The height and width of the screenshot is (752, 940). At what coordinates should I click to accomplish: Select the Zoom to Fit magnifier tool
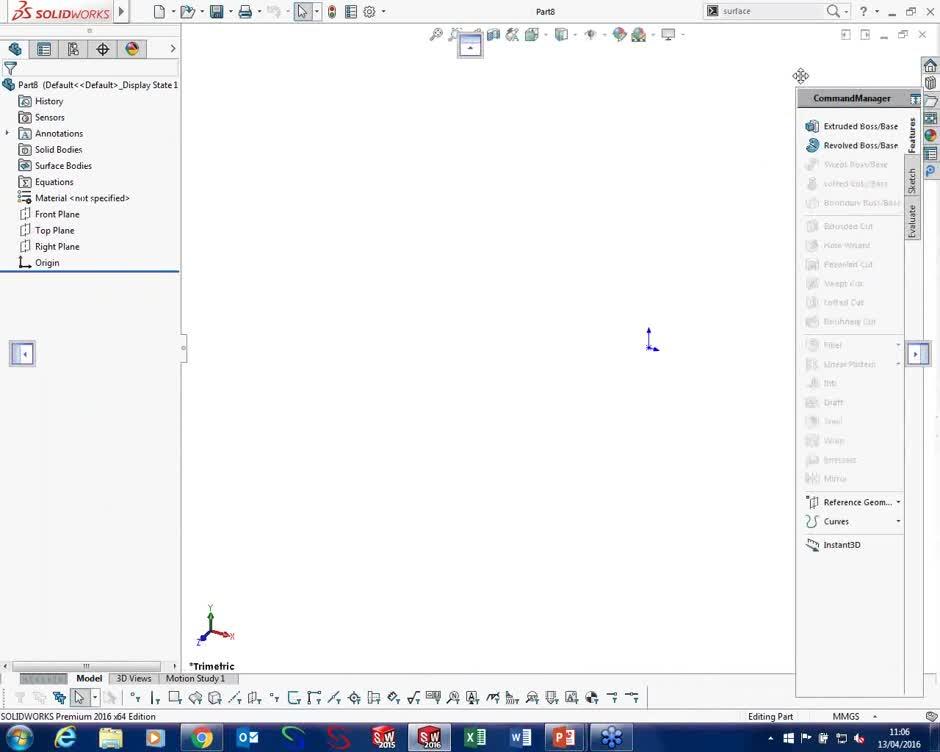coord(435,33)
